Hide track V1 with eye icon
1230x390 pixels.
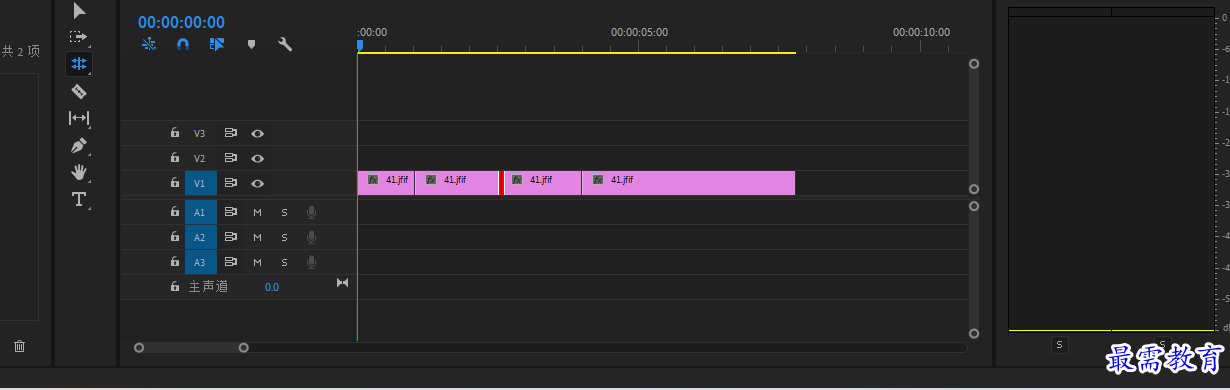click(258, 183)
